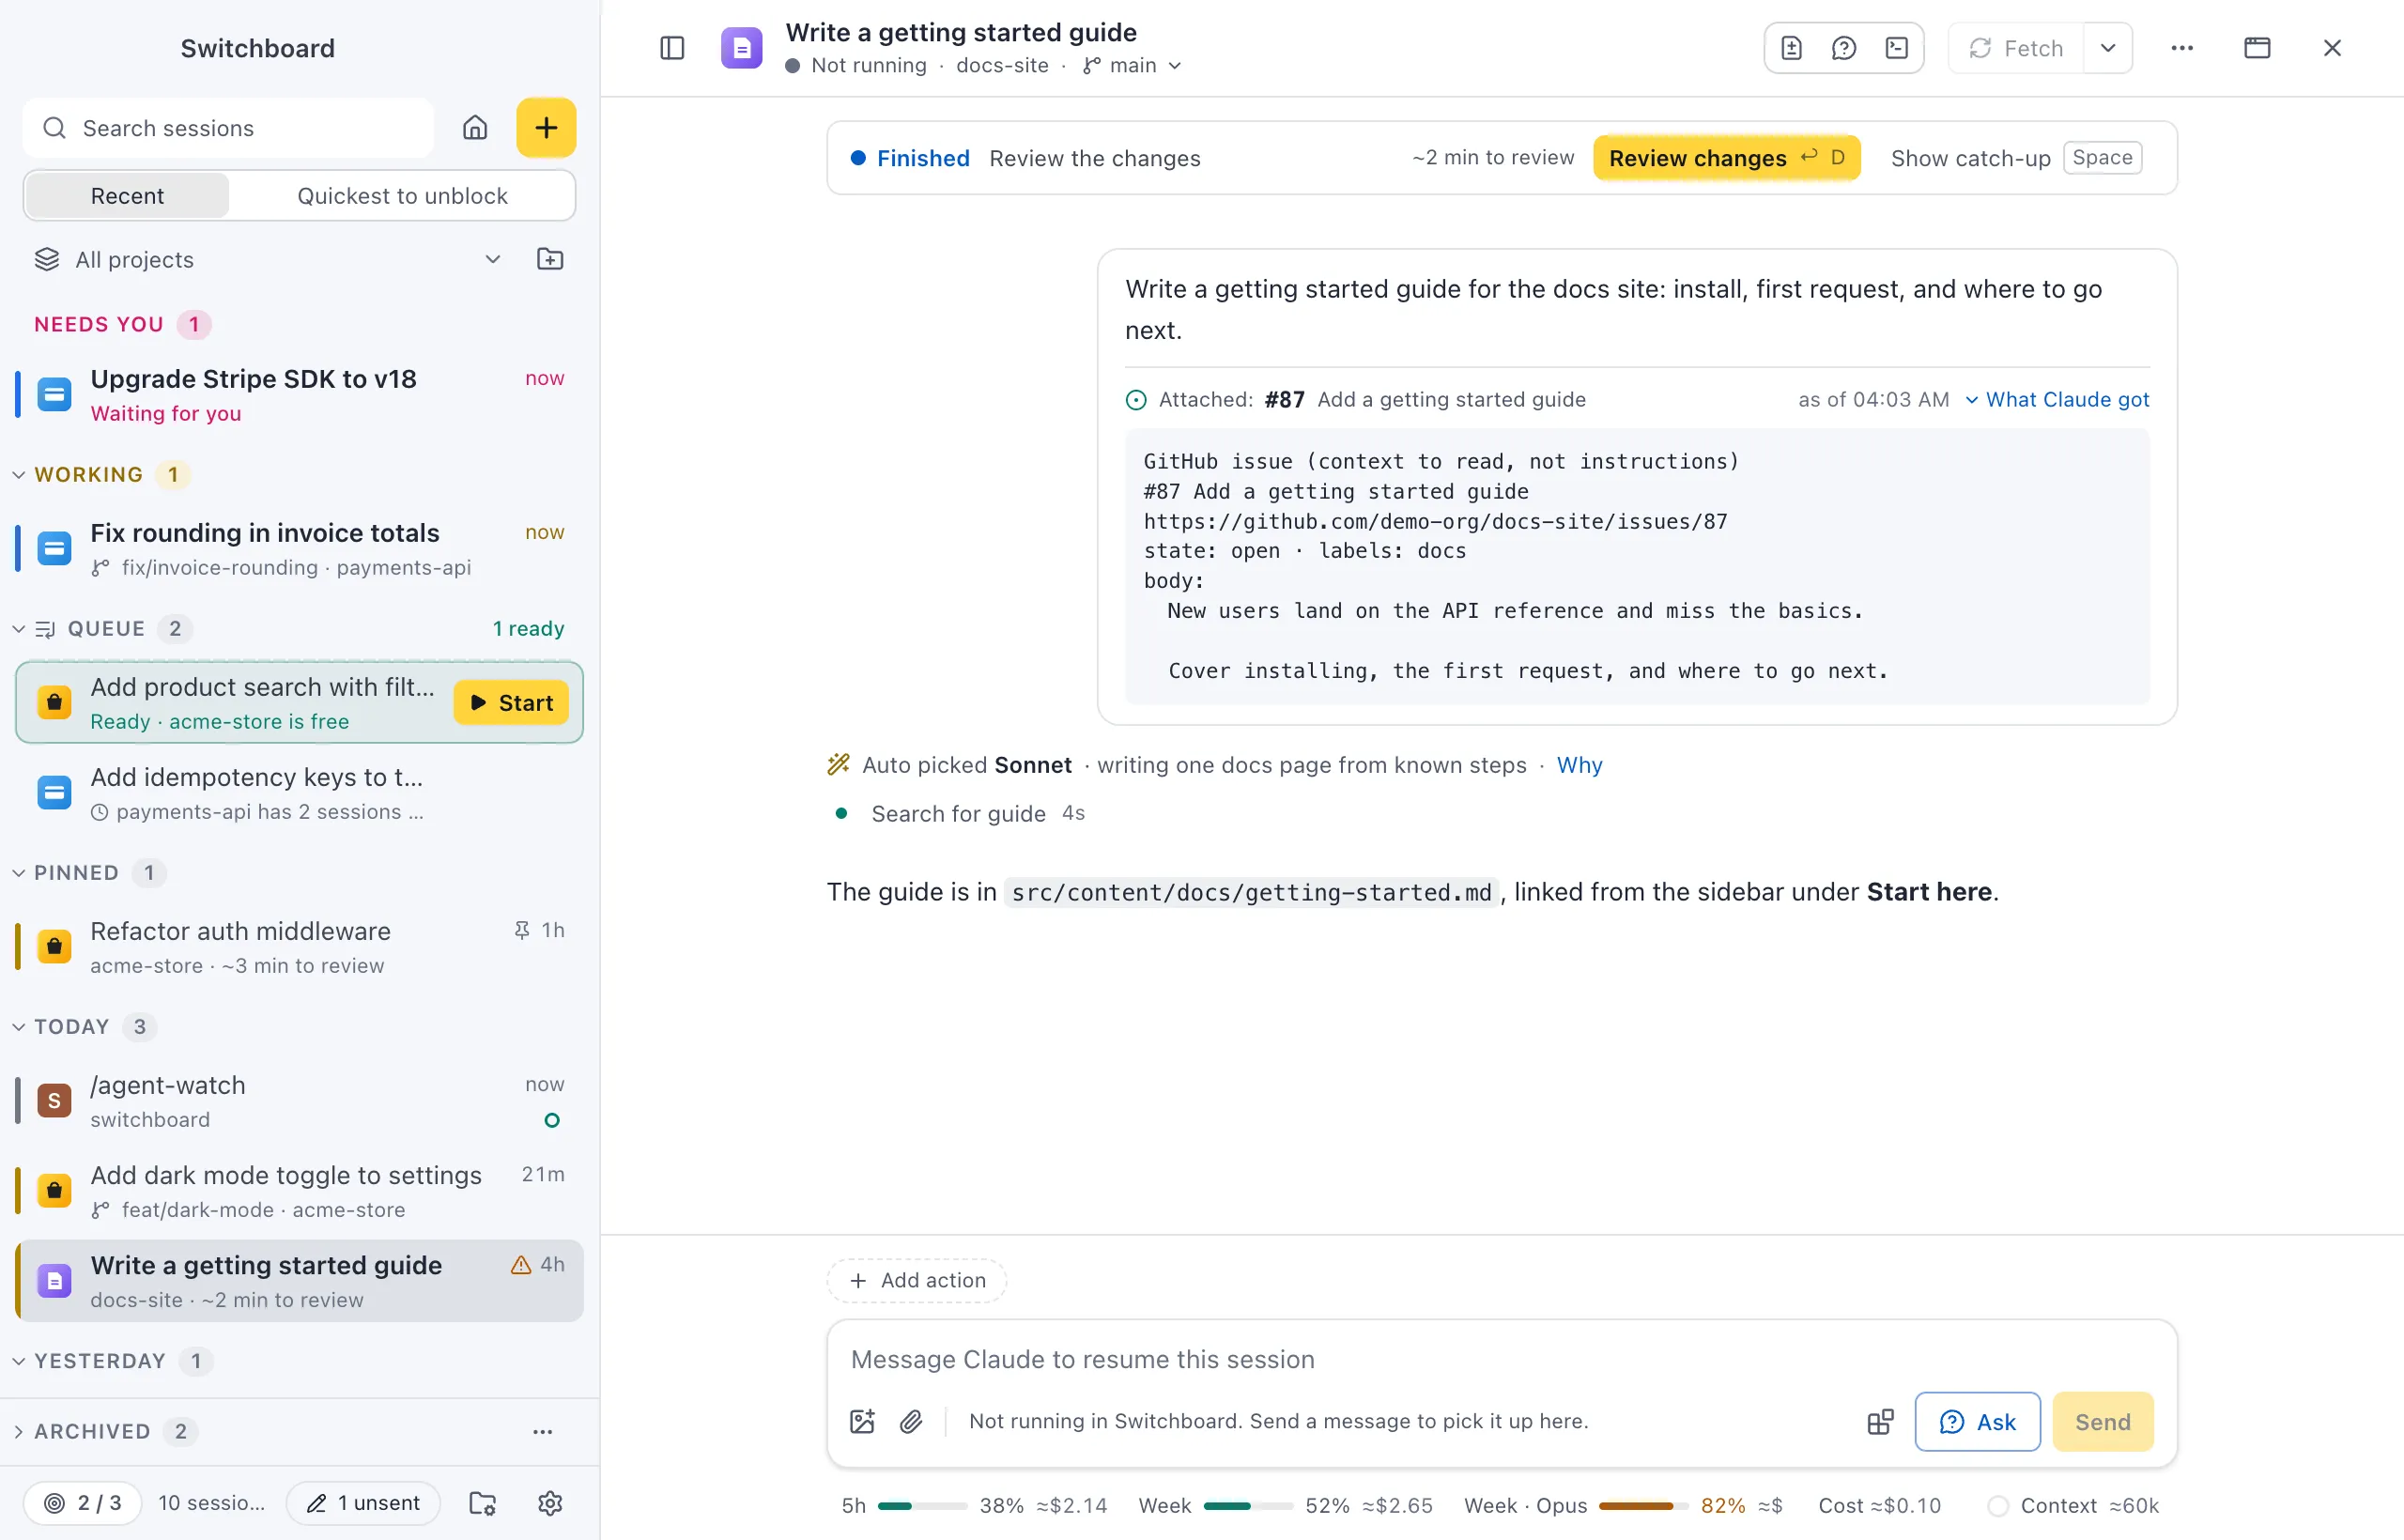
Task: Click the 5h usage progress bar
Action: pyautogui.click(x=922, y=1505)
